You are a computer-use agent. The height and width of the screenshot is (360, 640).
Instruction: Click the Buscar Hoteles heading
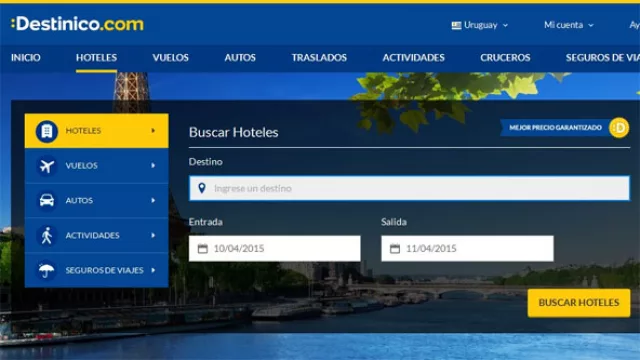(233, 132)
